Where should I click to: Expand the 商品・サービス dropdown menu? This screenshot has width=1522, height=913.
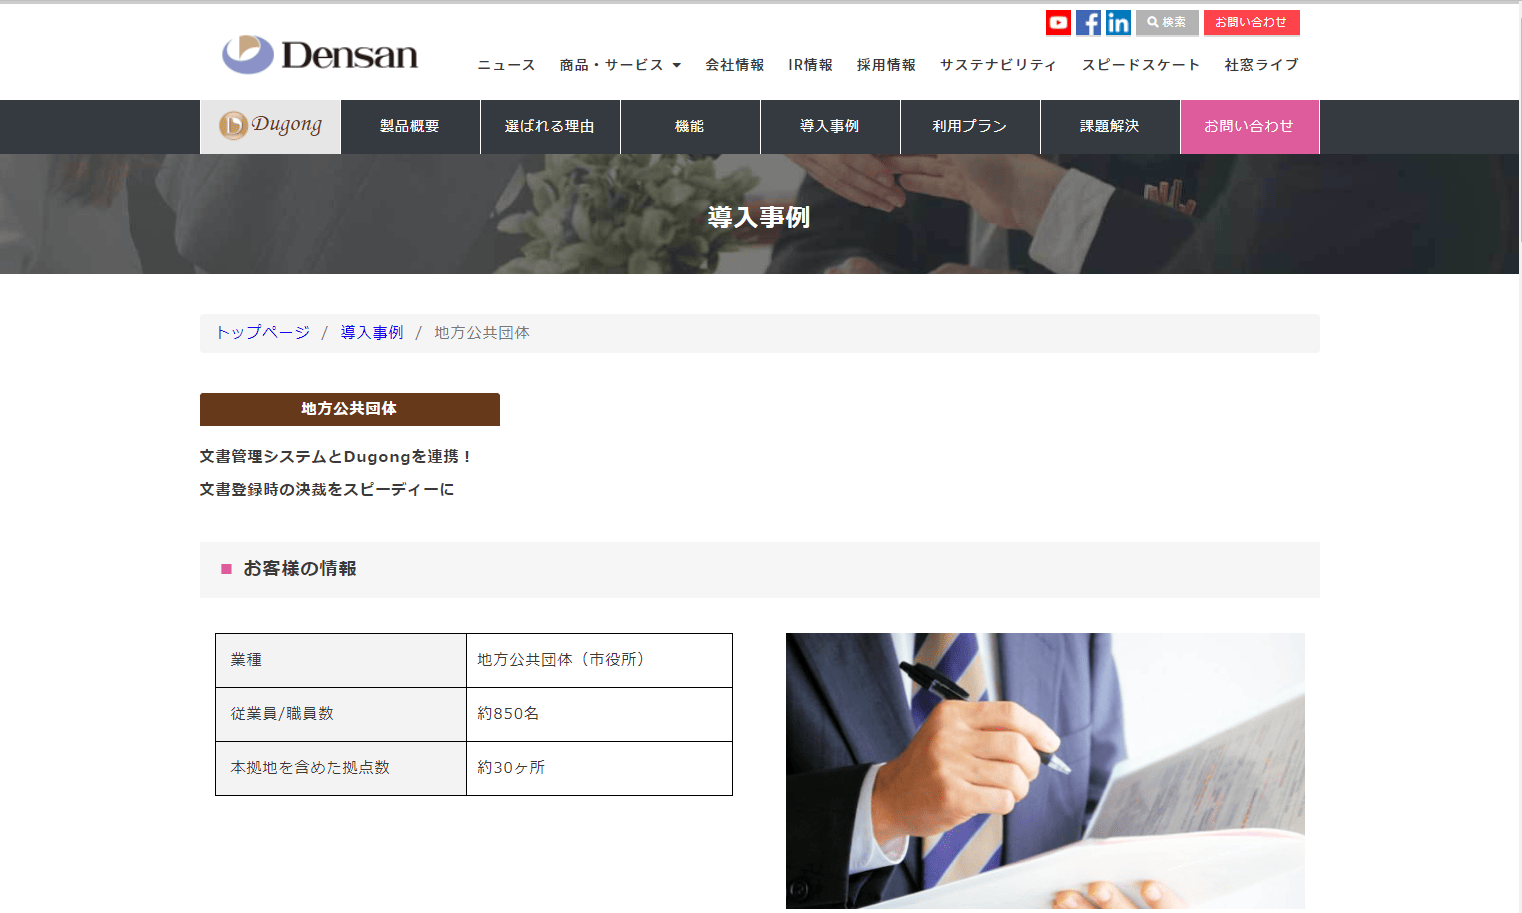coord(620,65)
